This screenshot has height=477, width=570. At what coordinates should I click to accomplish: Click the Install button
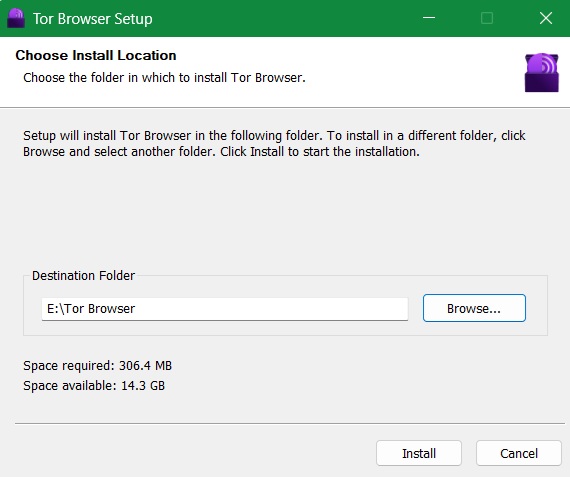(x=419, y=453)
